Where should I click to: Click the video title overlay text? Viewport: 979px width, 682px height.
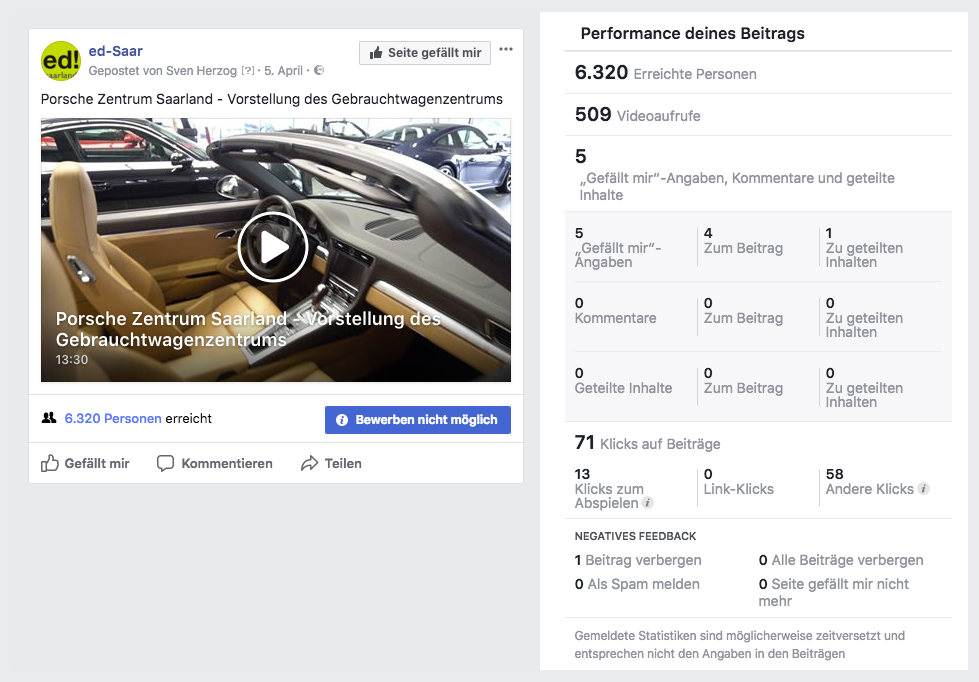click(248, 329)
